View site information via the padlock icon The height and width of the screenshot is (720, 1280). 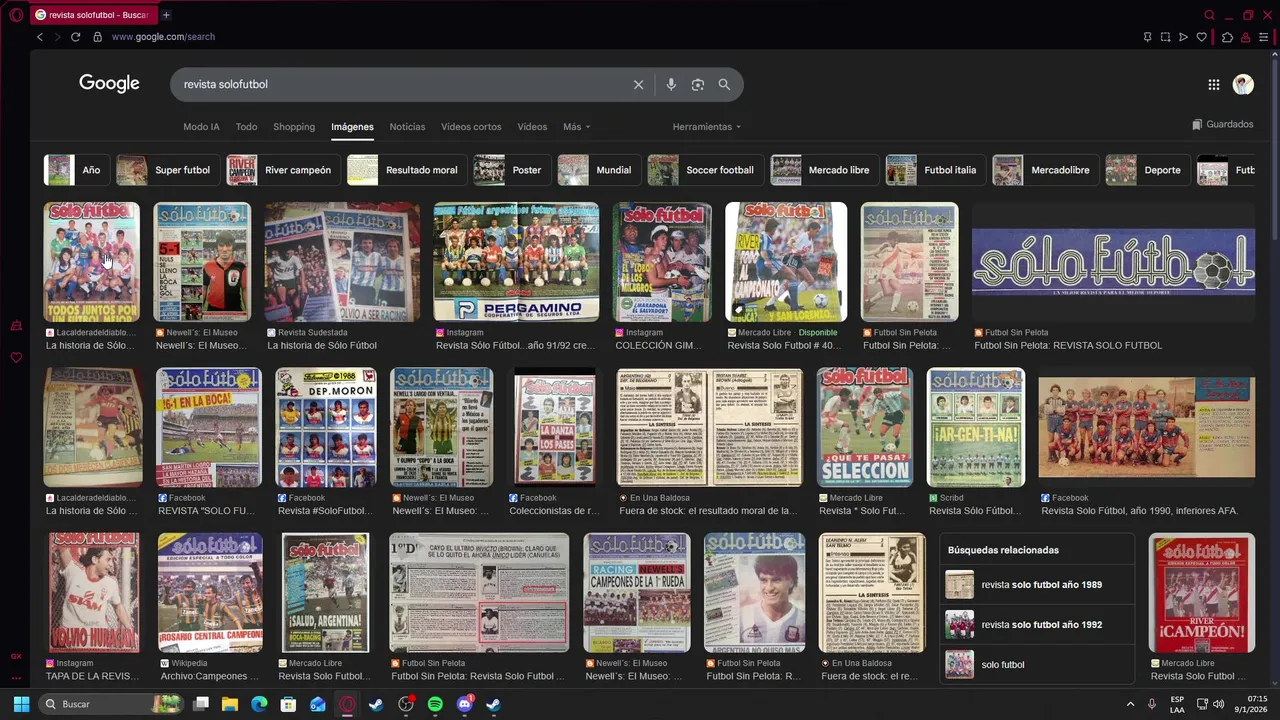click(97, 37)
